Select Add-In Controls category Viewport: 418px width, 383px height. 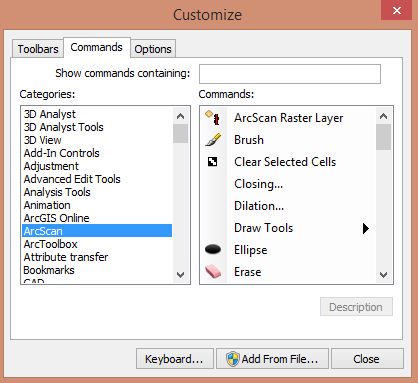[97, 153]
